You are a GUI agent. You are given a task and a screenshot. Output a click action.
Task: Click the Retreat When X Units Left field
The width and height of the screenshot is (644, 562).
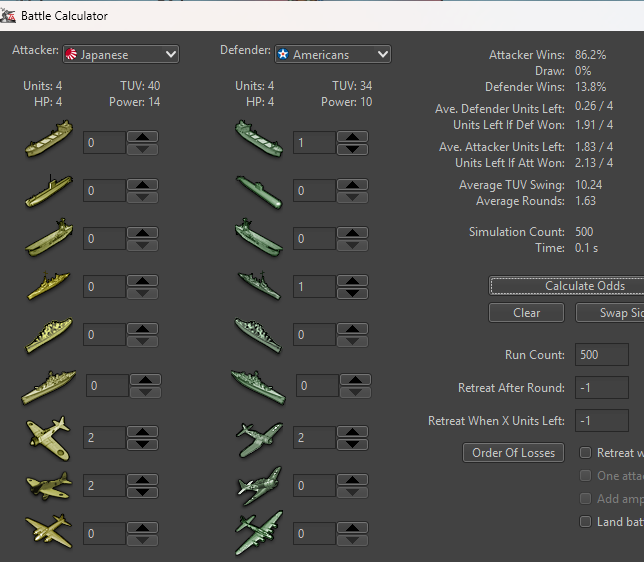(x=602, y=420)
